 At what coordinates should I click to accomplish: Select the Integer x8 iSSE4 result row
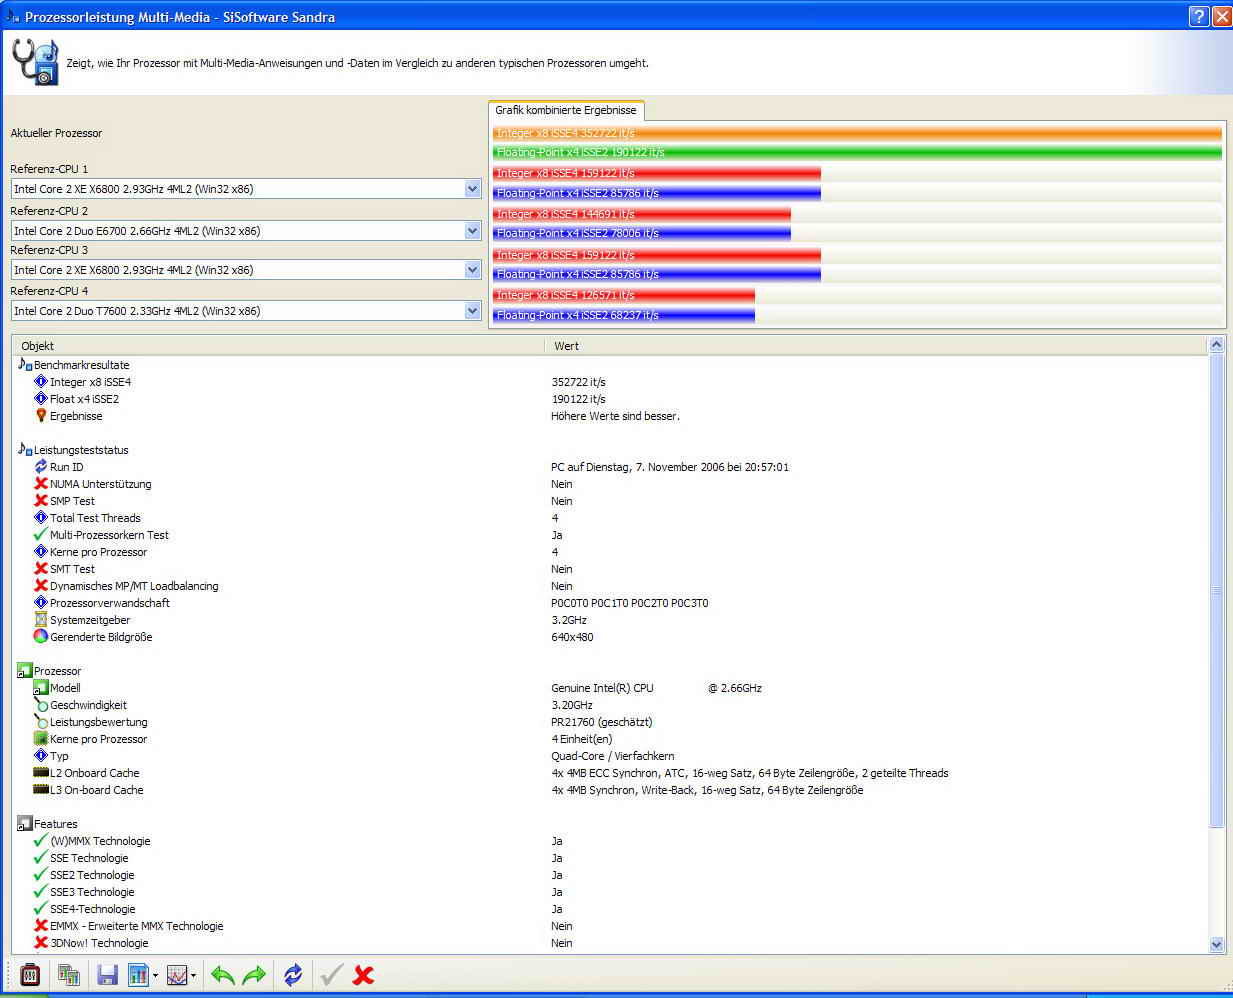610,382
